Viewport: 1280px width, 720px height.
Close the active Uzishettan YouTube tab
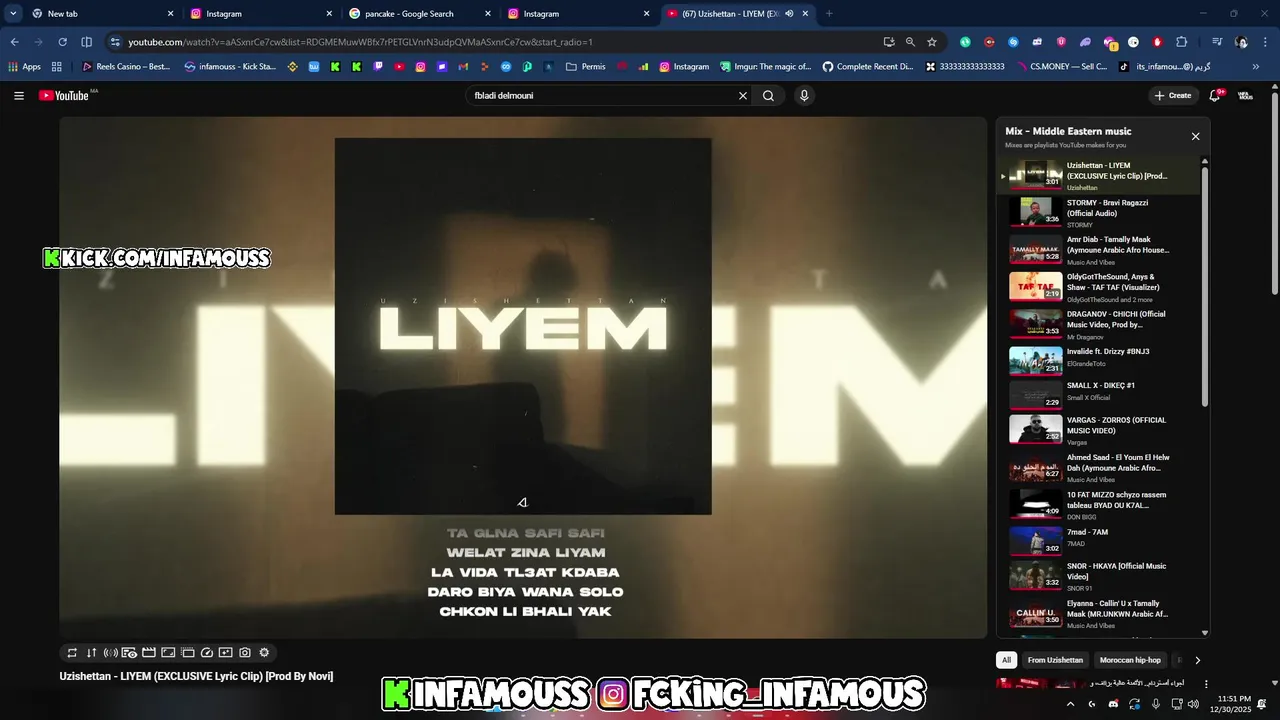click(x=806, y=14)
